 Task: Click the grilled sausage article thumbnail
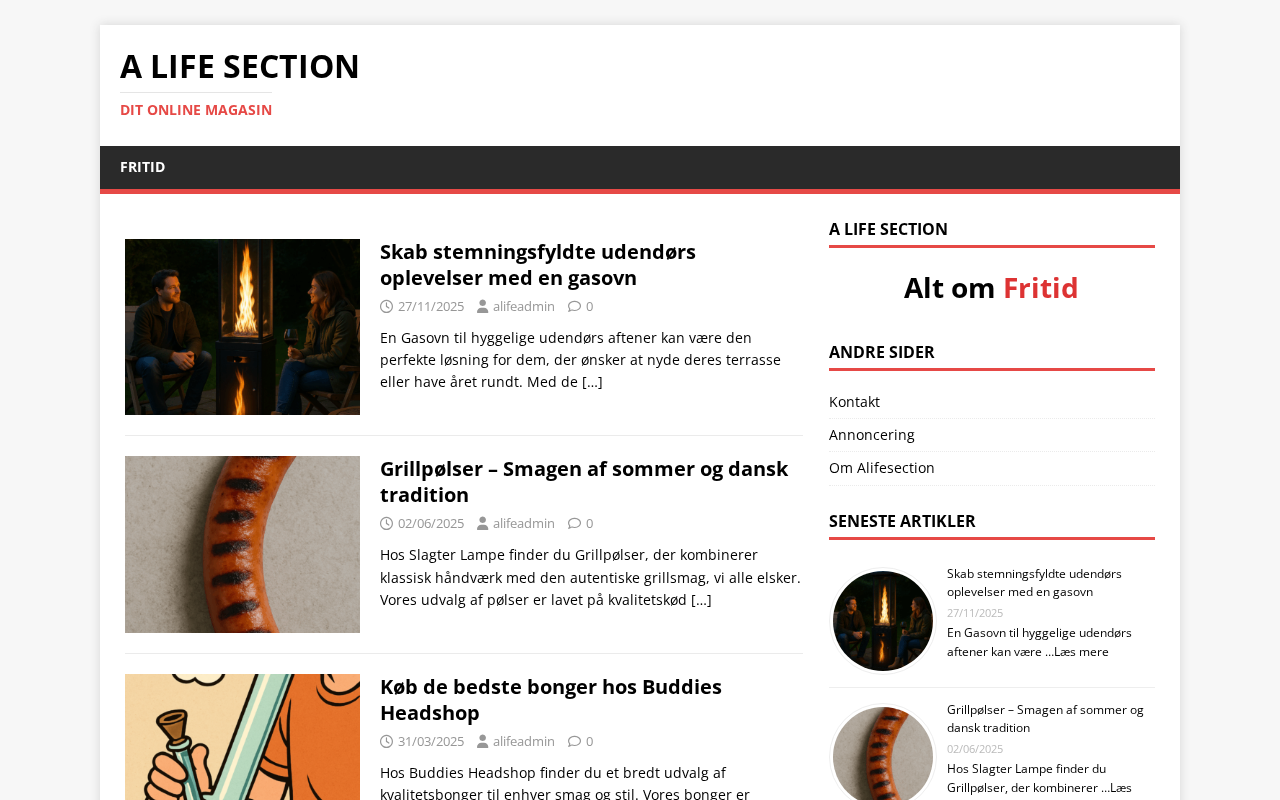pyautogui.click(x=242, y=544)
